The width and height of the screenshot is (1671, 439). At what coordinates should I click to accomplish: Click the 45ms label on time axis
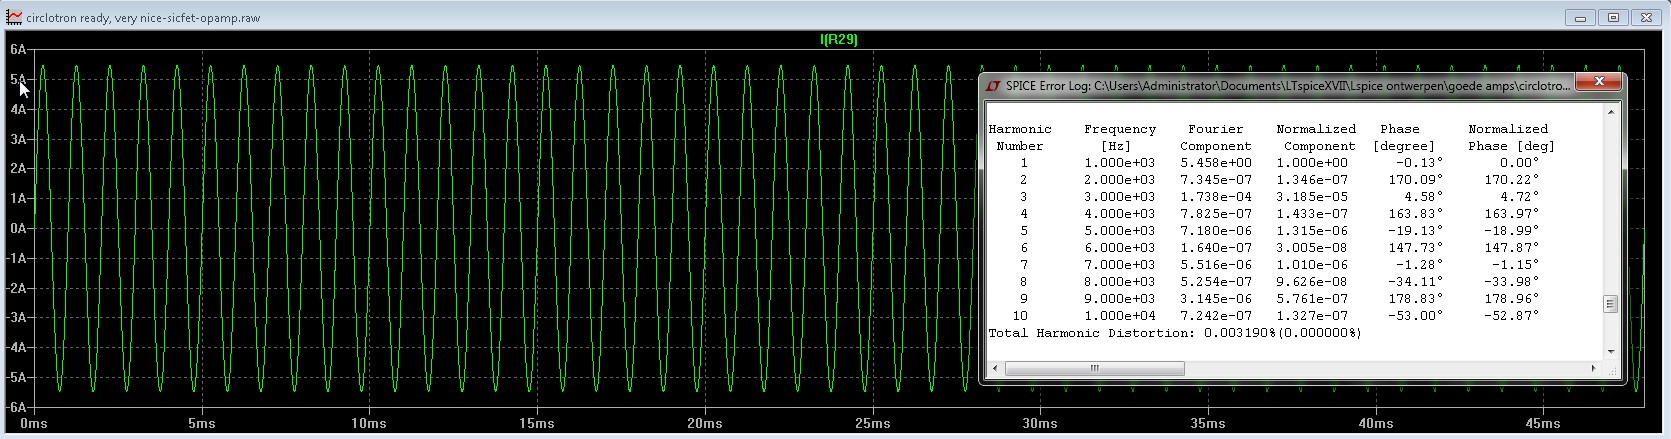(1543, 424)
